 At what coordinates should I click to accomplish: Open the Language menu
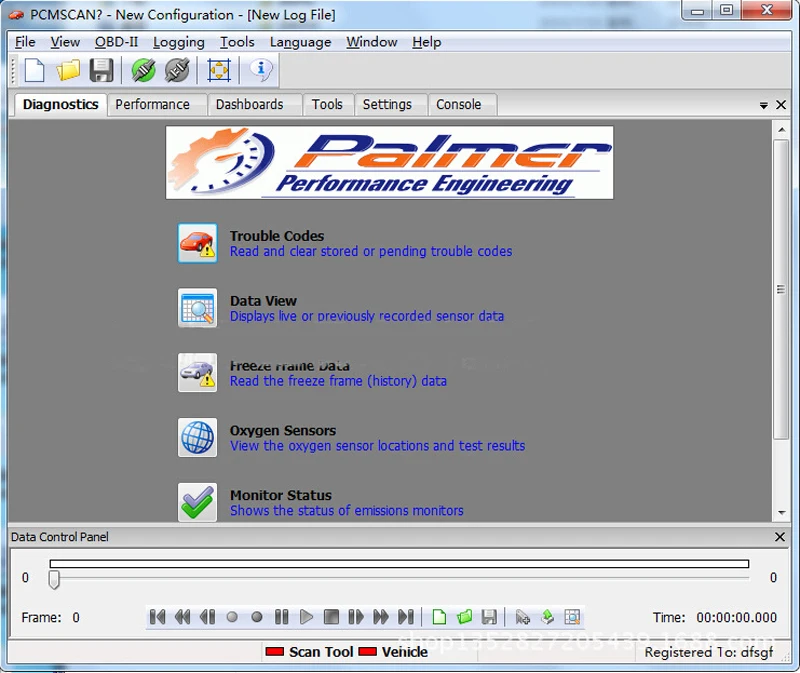[301, 42]
